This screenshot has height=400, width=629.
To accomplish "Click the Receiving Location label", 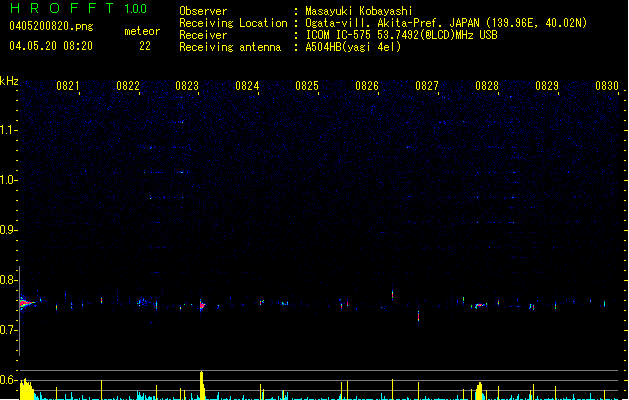I will [233, 23].
